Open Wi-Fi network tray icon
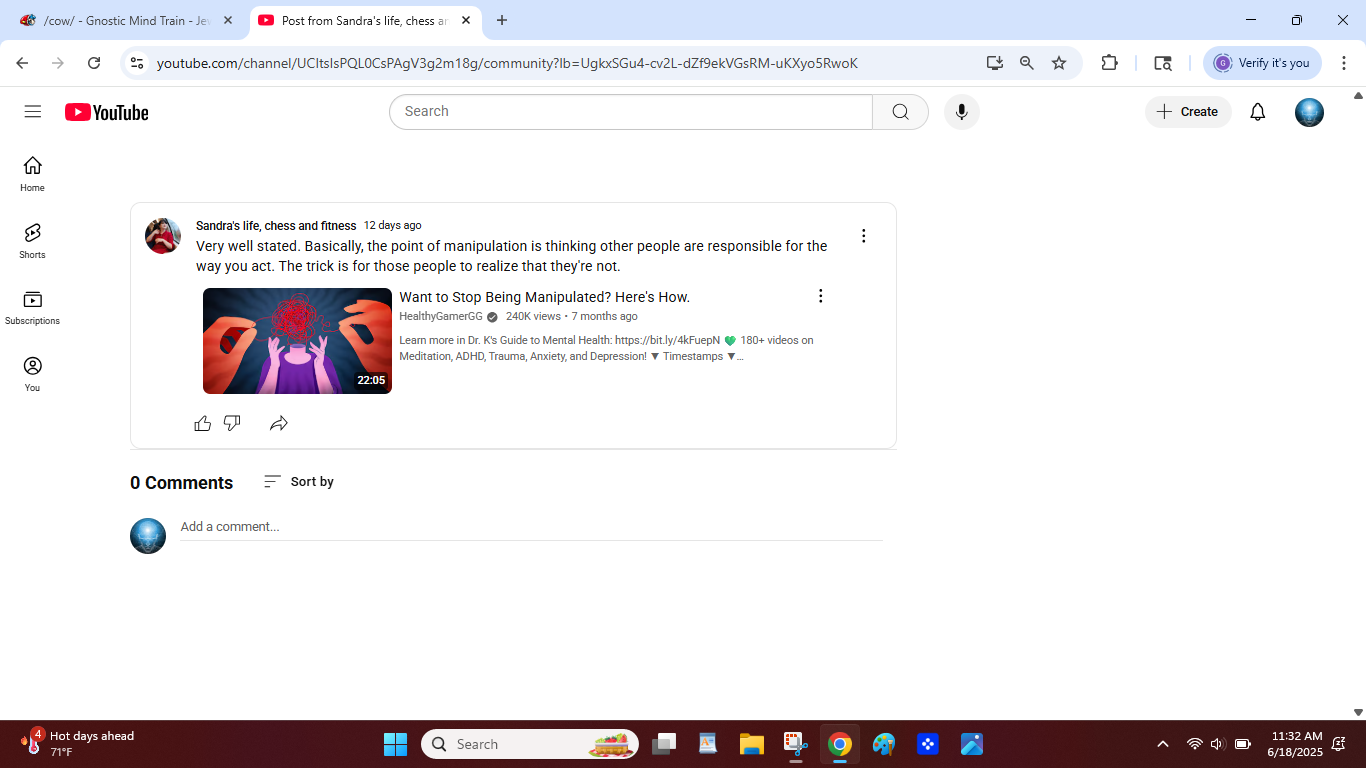Screen dimensions: 1366x768 (x=1194, y=744)
